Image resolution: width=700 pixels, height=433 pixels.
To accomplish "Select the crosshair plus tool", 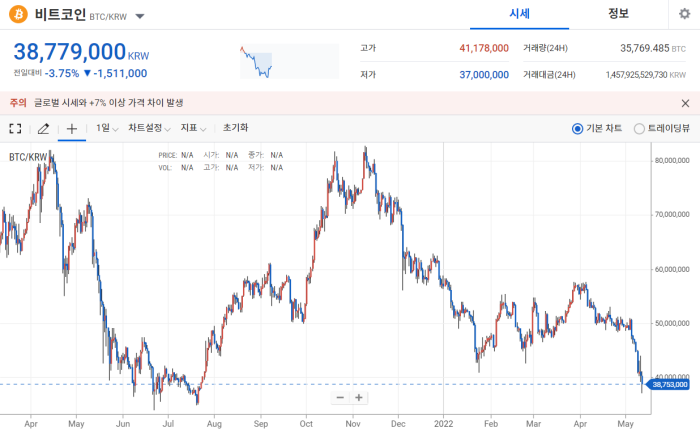I will [72, 129].
